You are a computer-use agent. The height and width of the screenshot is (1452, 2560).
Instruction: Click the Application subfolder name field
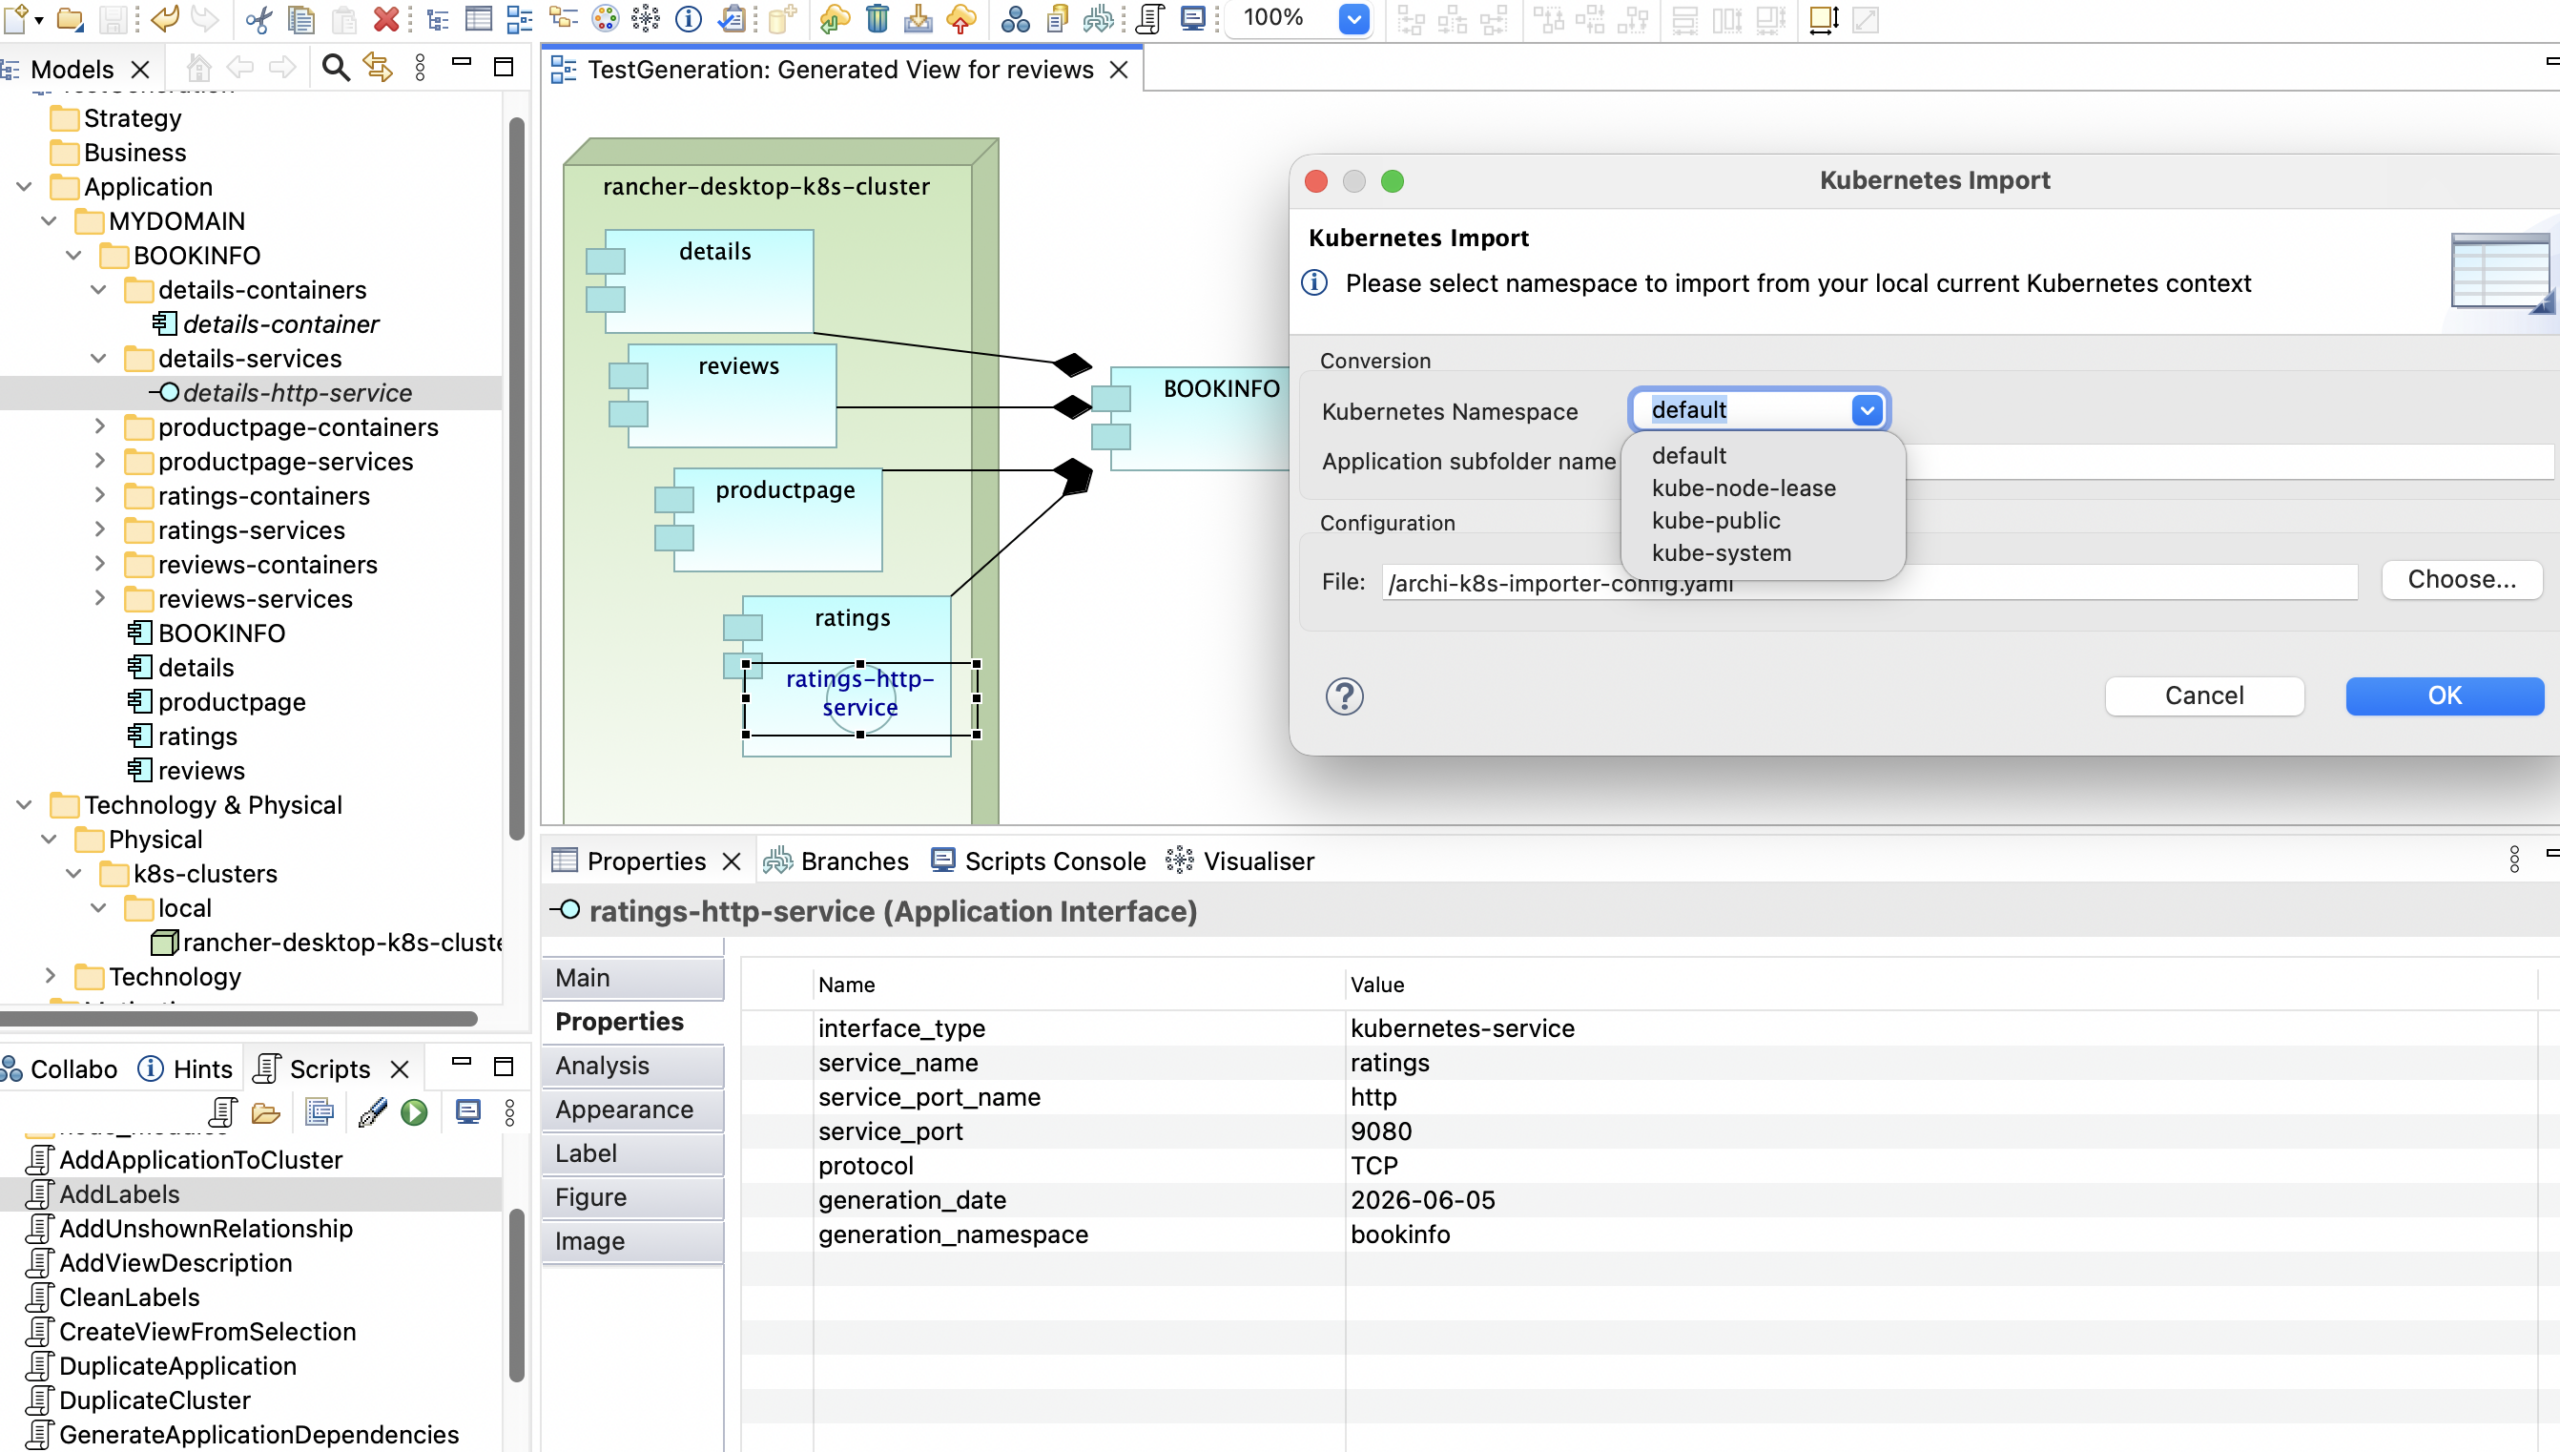(x=2228, y=462)
